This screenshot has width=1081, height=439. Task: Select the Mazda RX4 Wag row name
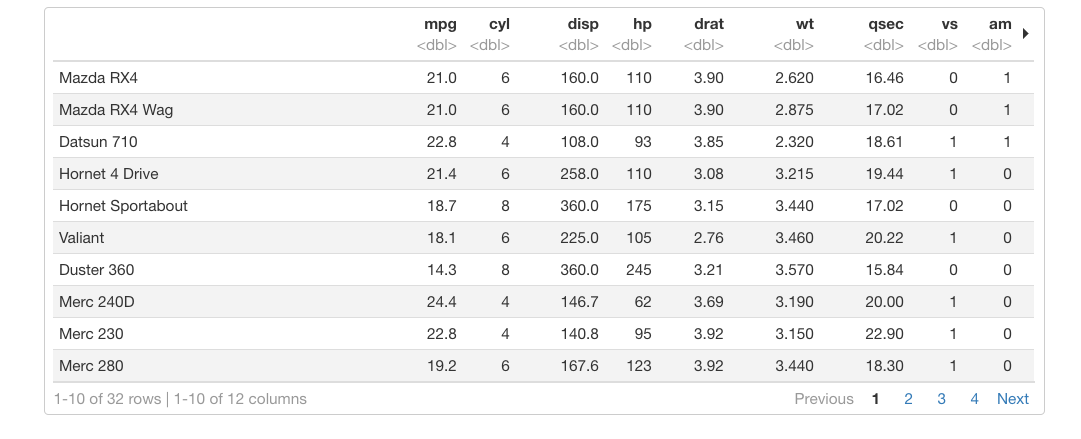pos(116,110)
